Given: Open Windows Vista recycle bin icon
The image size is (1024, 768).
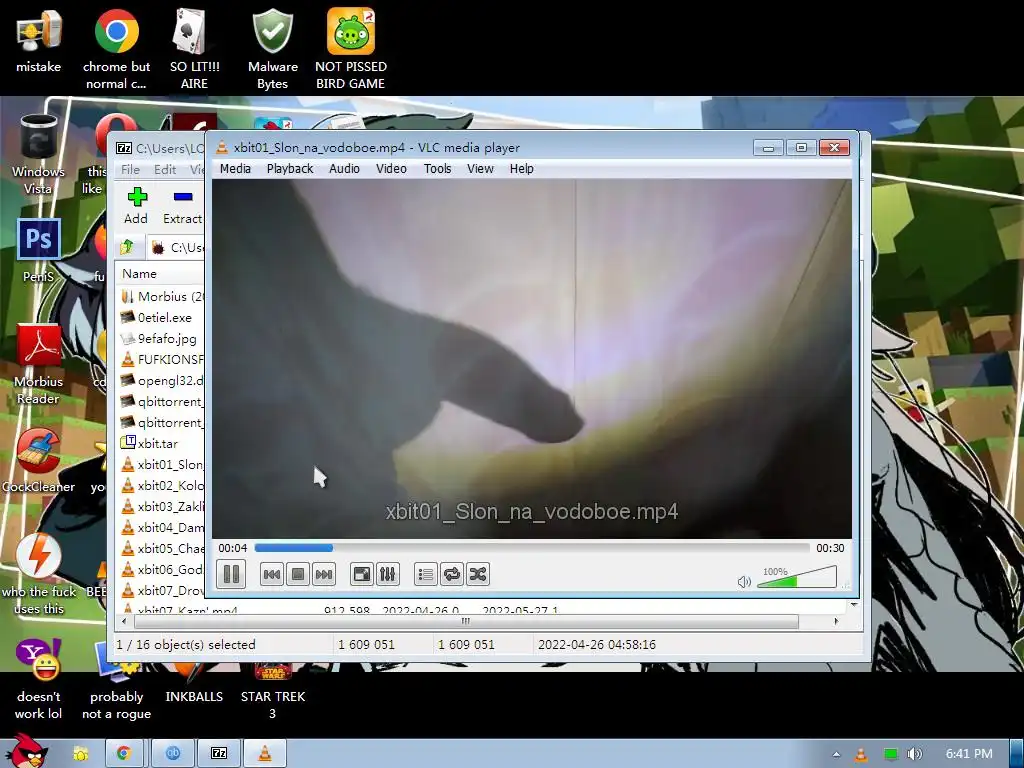Looking at the screenshot, I should coord(39,154).
